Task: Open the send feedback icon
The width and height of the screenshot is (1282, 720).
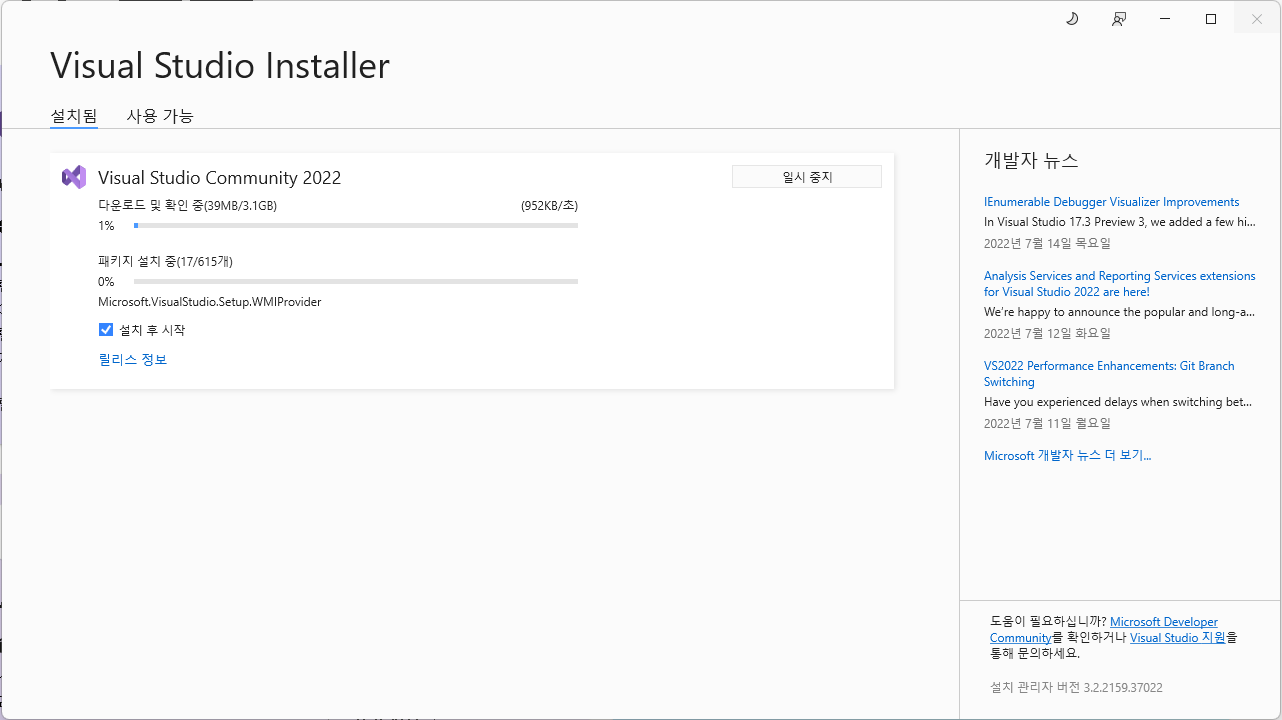Action: pos(1119,19)
